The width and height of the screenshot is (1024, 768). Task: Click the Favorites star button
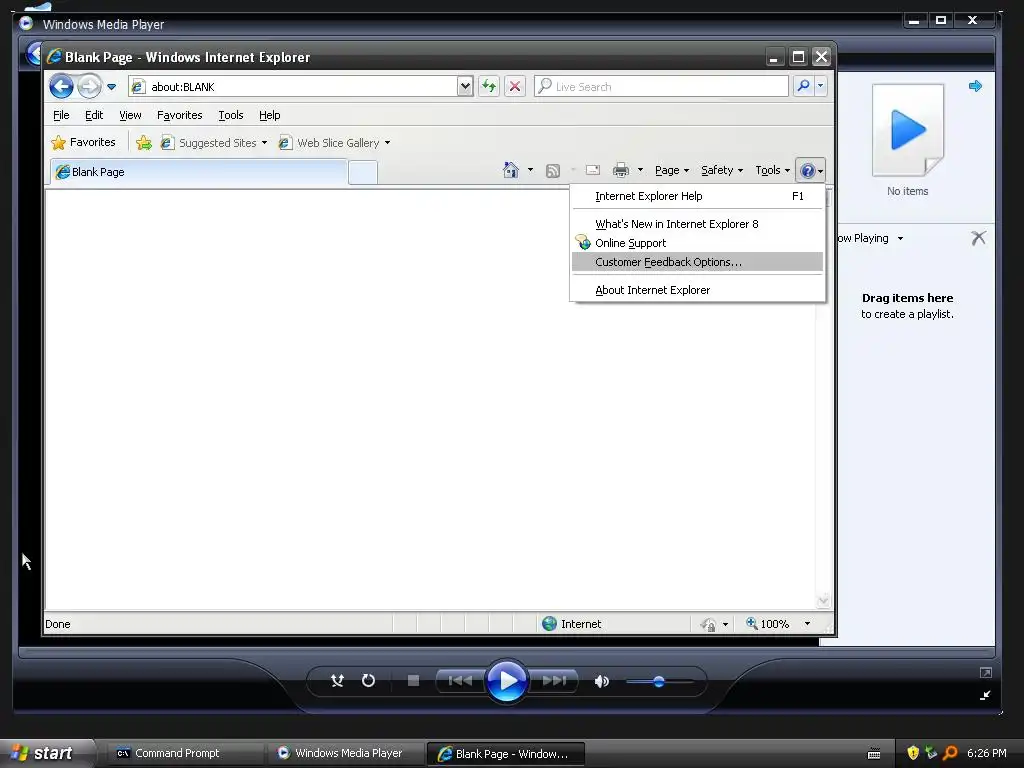84,142
